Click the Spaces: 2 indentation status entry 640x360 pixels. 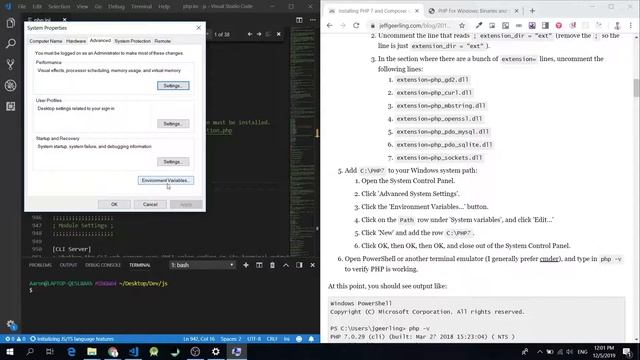(x=231, y=339)
